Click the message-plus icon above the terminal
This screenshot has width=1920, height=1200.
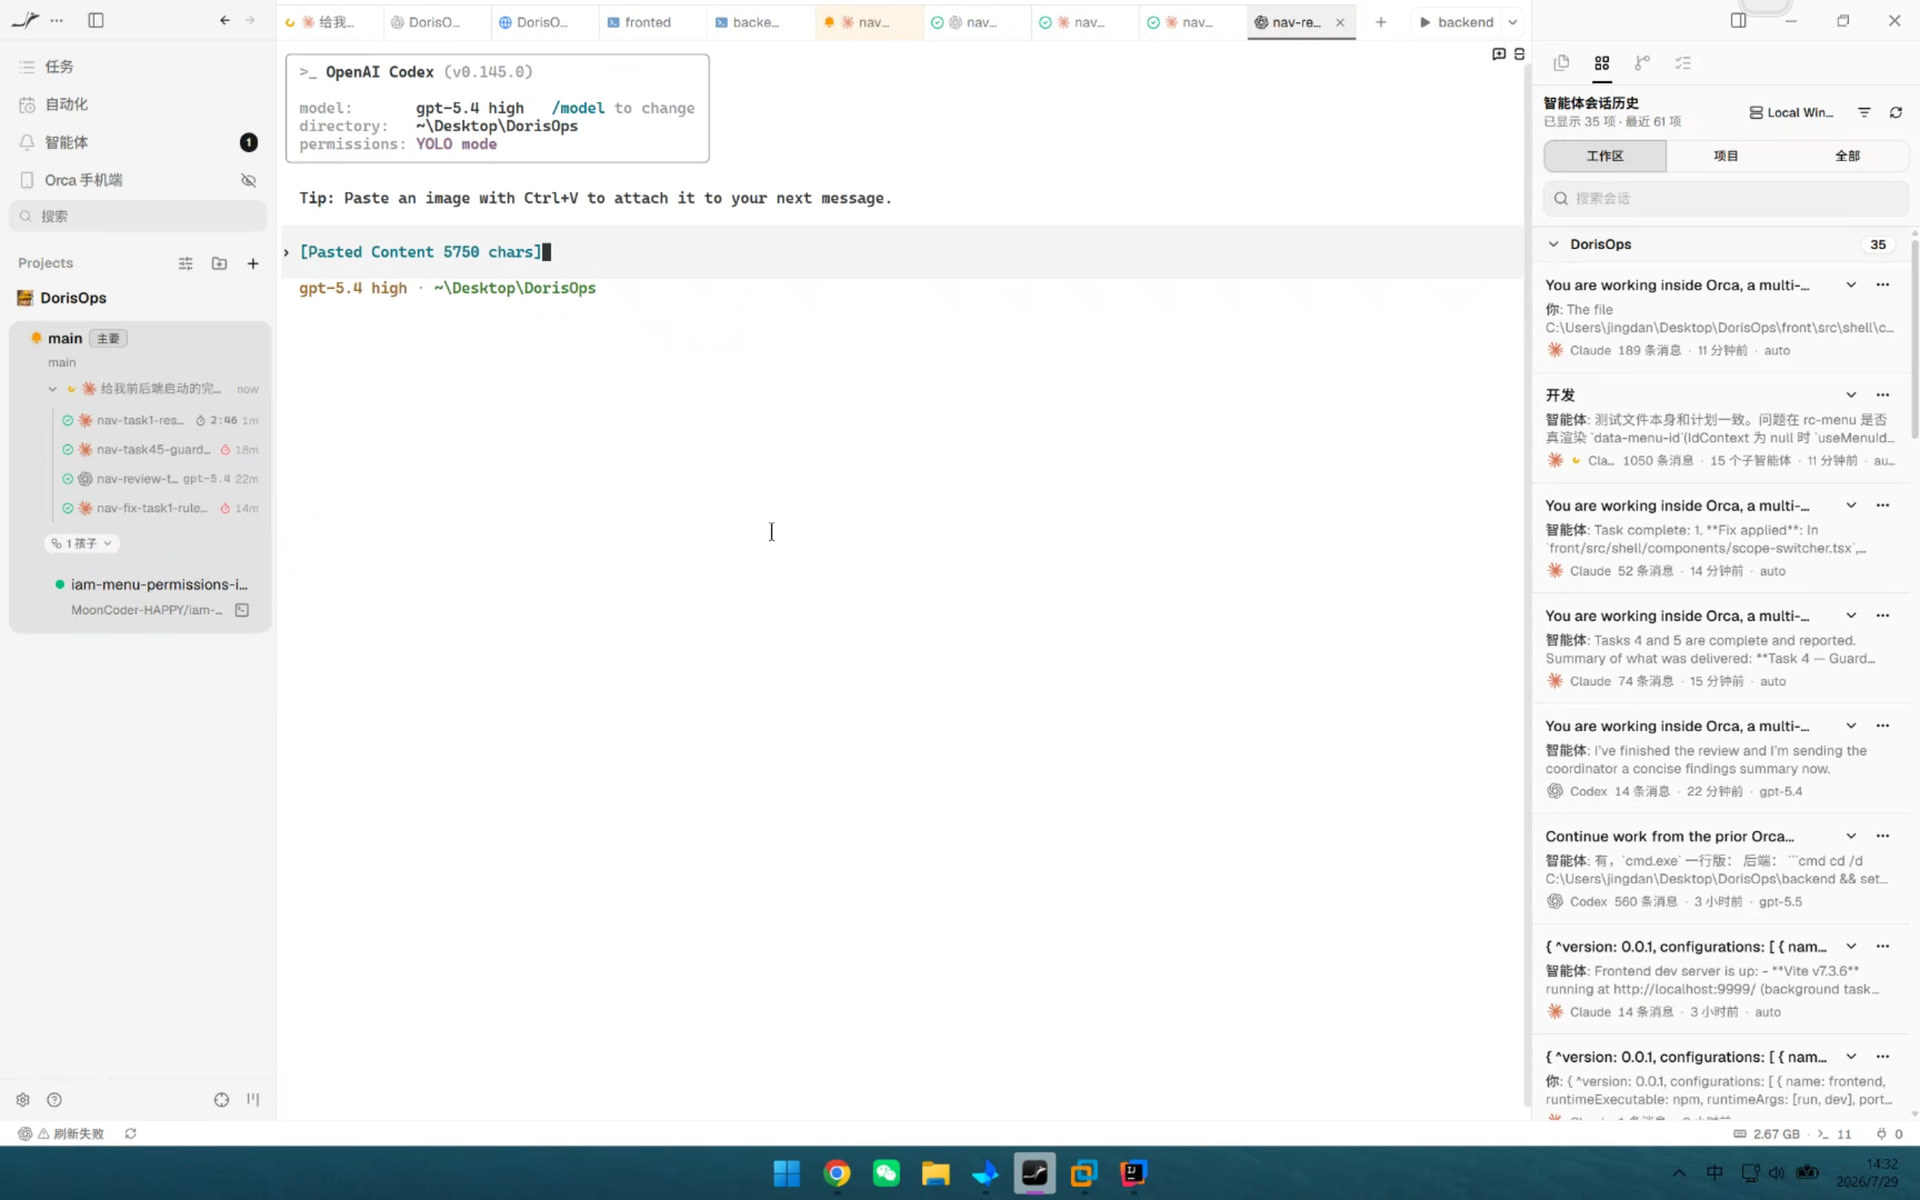pyautogui.click(x=1498, y=54)
